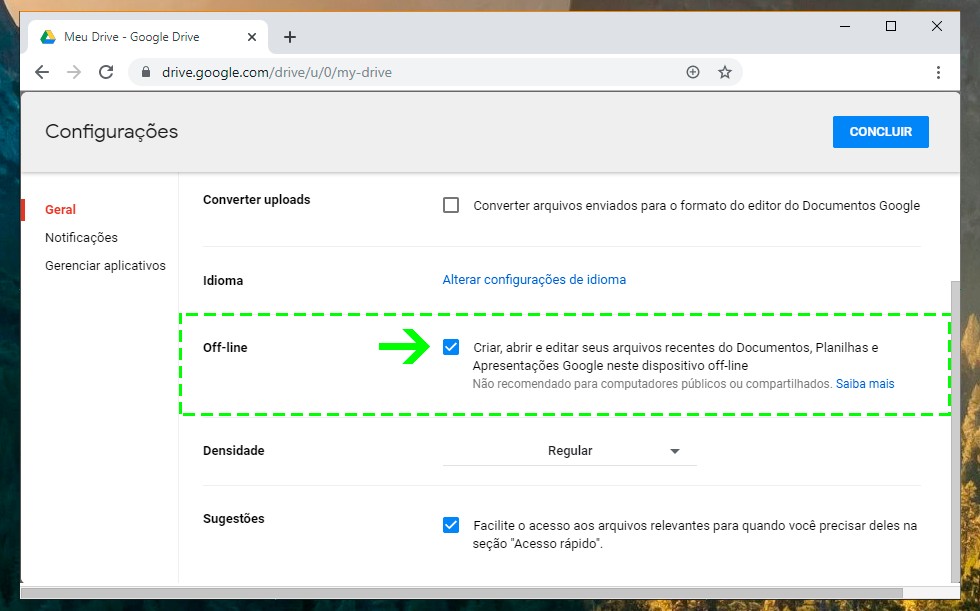This screenshot has height=611, width=980.
Task: Bookmark page using star icon
Action: 725,72
